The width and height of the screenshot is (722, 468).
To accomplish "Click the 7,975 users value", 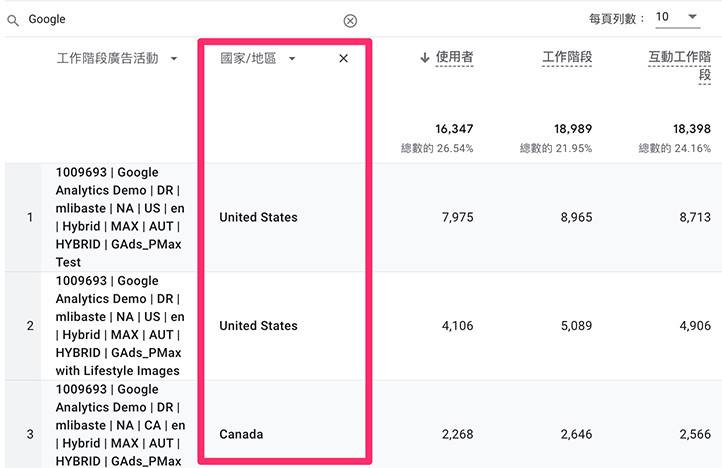I will [x=455, y=217].
